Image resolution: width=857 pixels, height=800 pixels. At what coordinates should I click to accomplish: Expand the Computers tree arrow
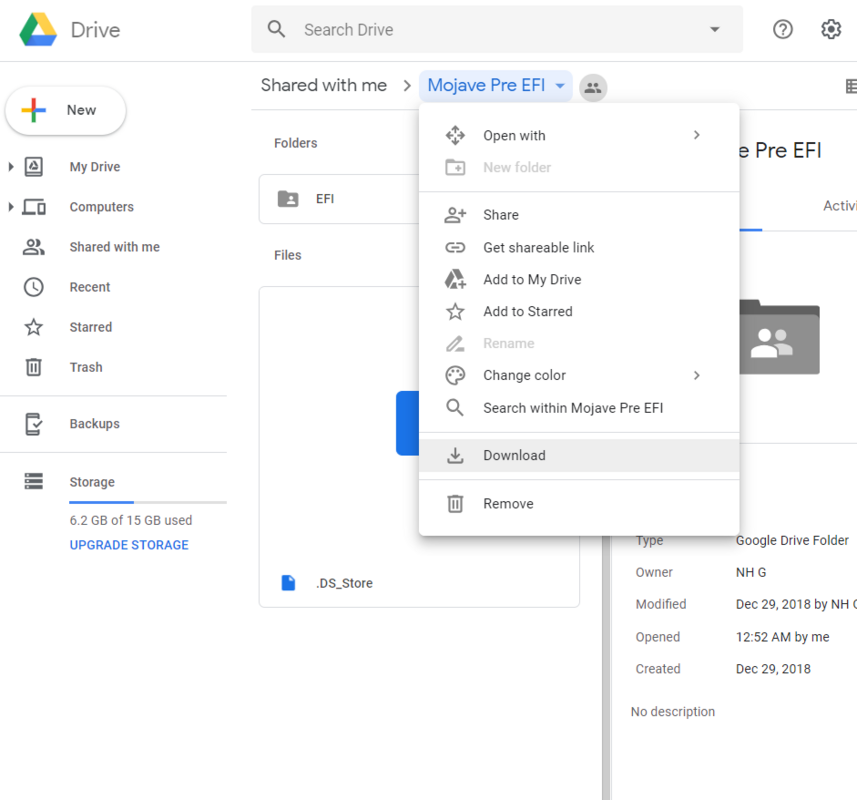click(x=11, y=207)
